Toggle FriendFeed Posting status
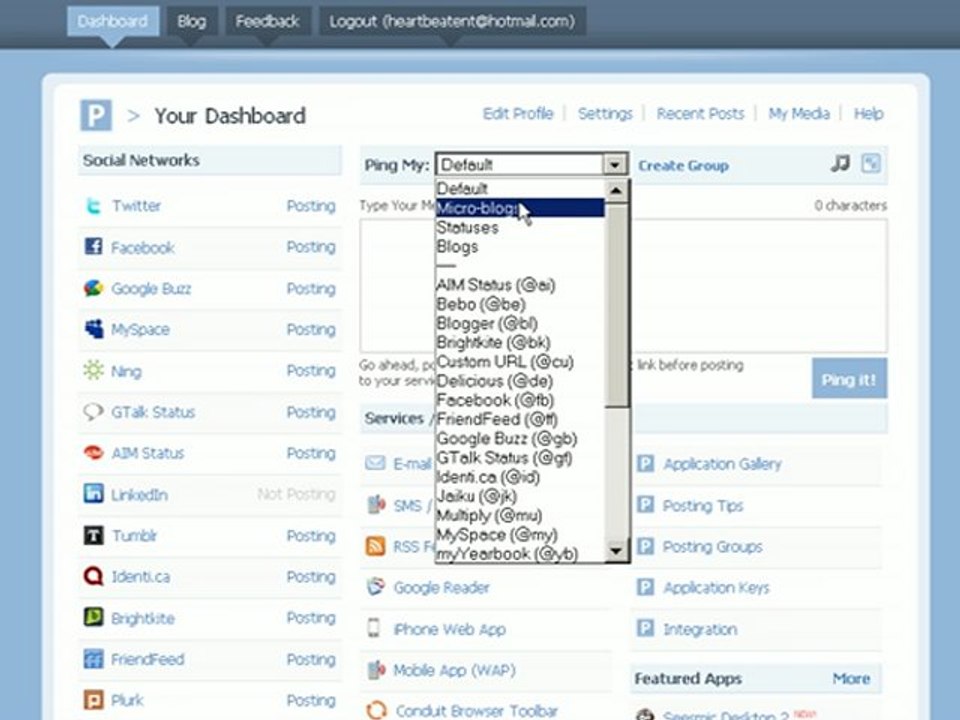 coord(311,659)
